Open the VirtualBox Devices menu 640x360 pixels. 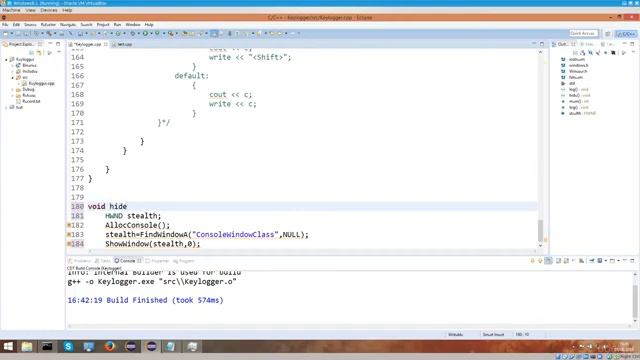pos(49,10)
